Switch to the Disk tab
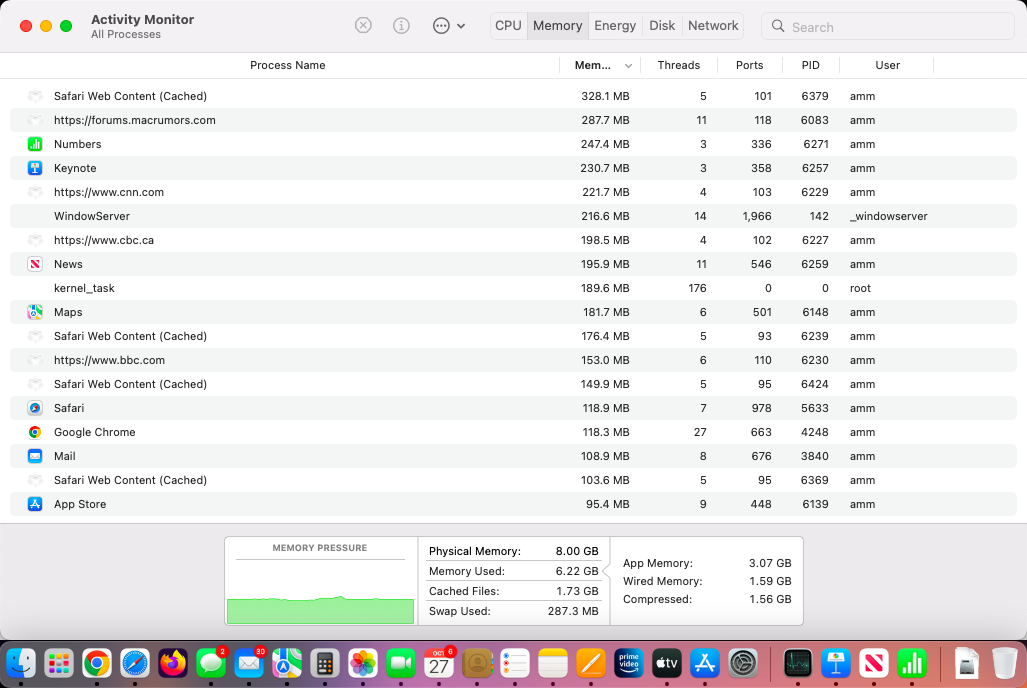This screenshot has width=1027, height=688. click(x=662, y=26)
